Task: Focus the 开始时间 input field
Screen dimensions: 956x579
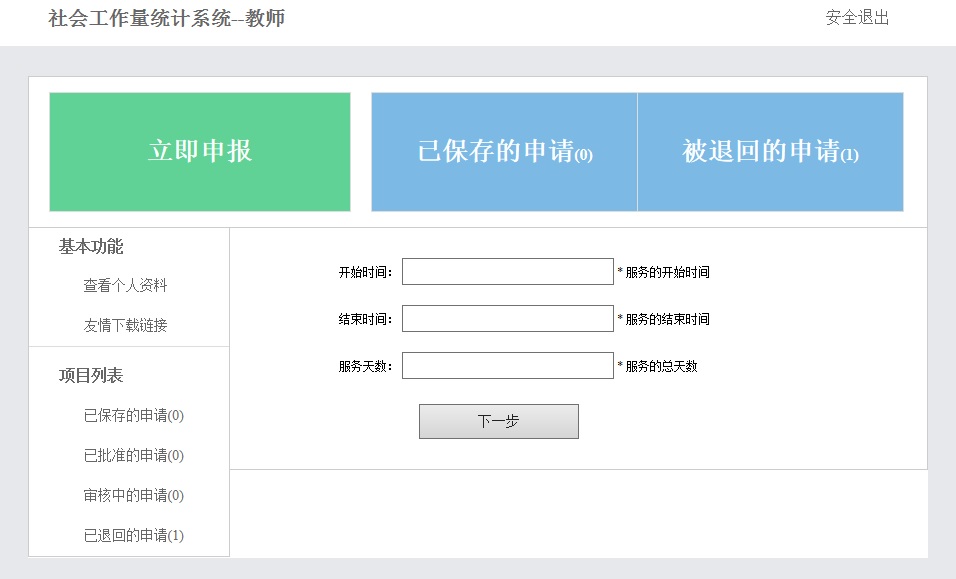Action: (508, 272)
